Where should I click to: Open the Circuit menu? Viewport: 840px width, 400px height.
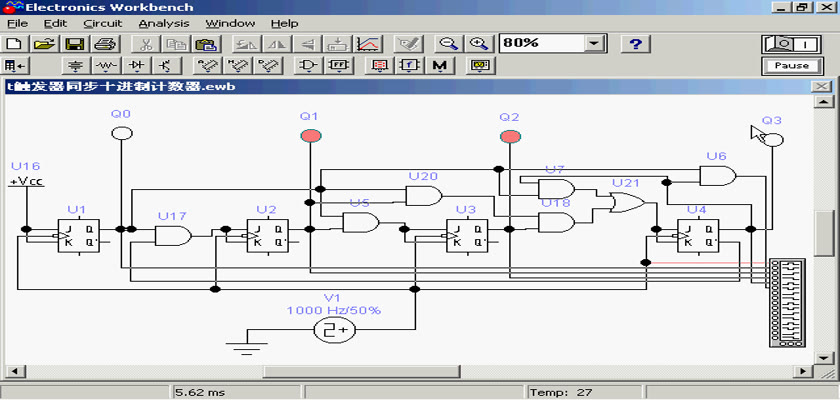click(102, 23)
